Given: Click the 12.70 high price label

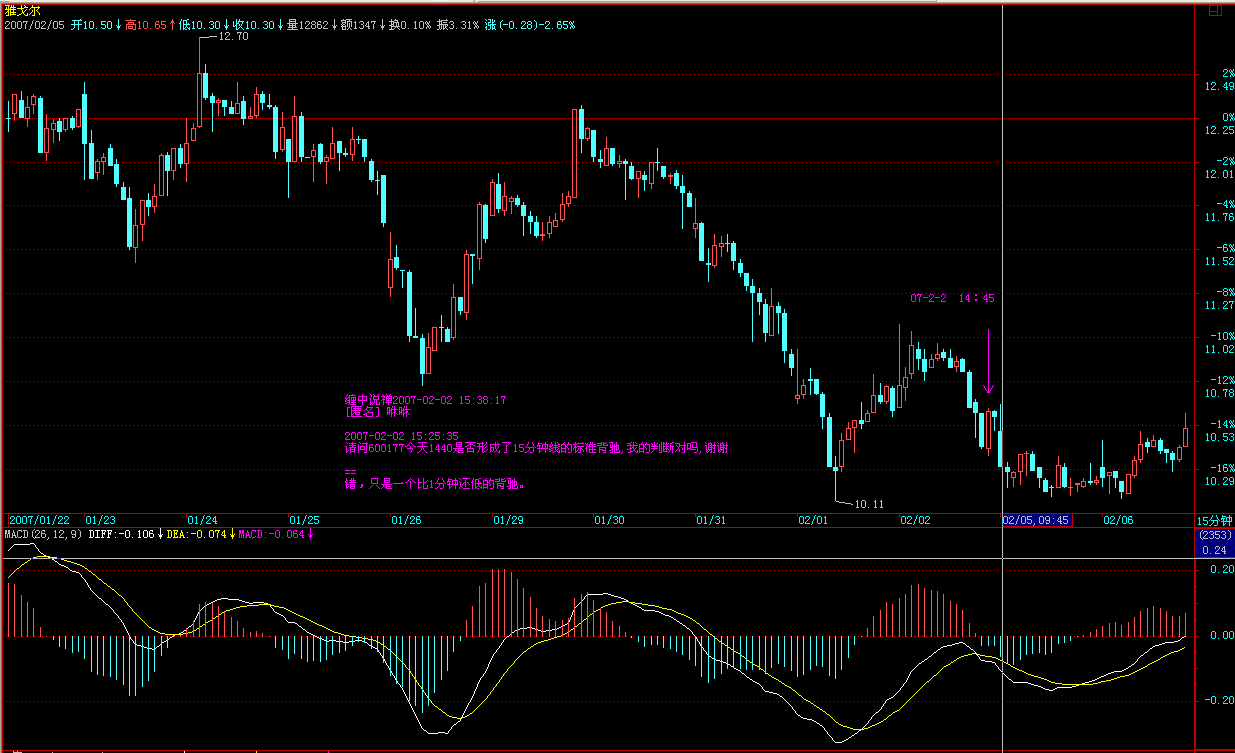Looking at the screenshot, I should click(x=233, y=36).
